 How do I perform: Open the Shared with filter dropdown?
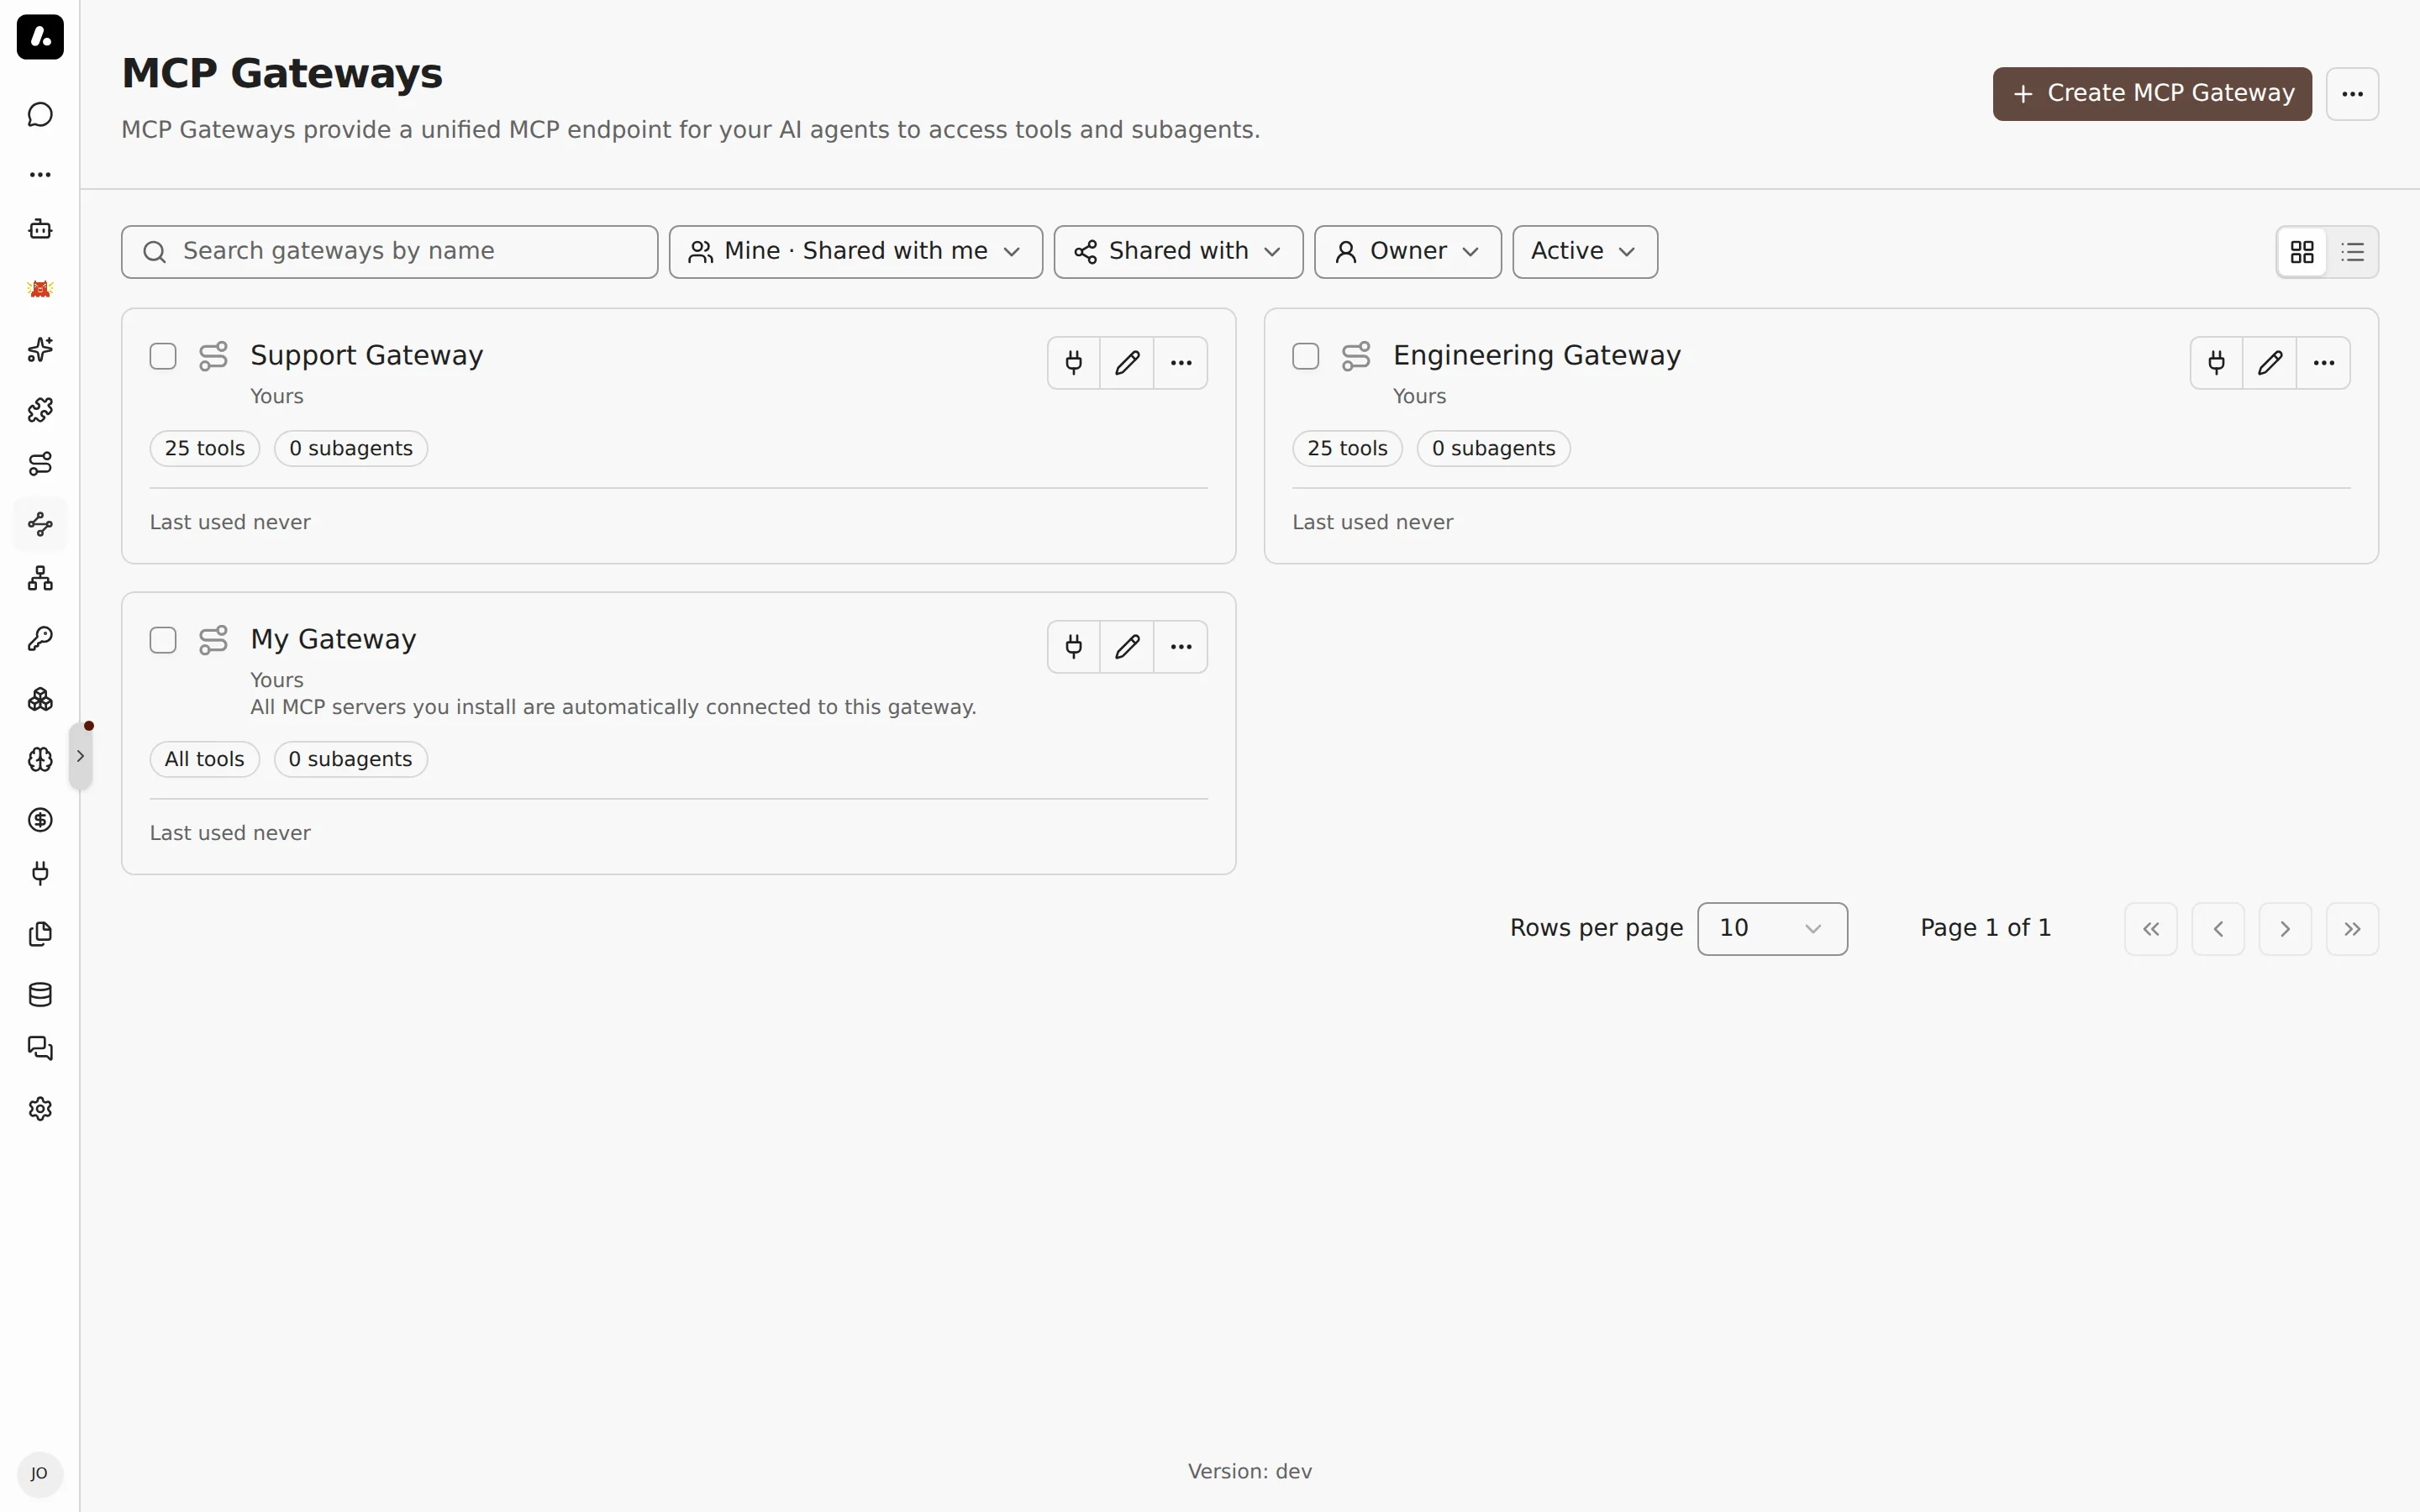point(1178,252)
